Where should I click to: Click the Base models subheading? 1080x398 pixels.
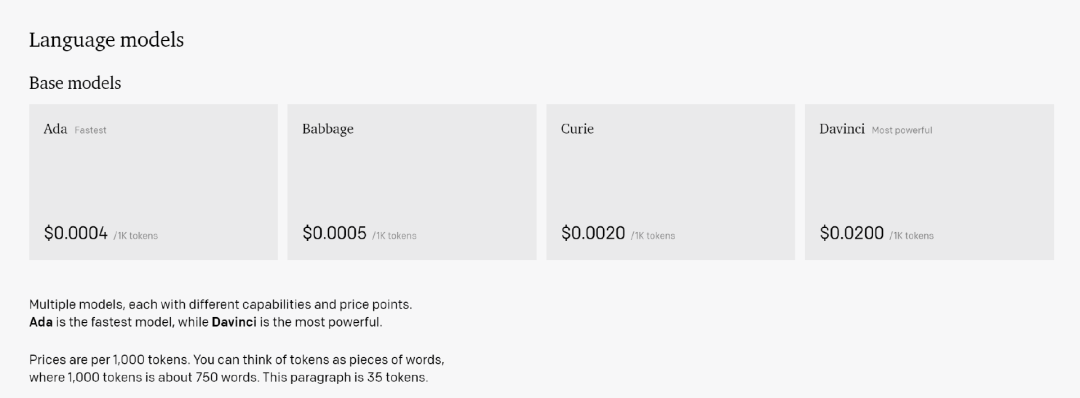tap(75, 83)
